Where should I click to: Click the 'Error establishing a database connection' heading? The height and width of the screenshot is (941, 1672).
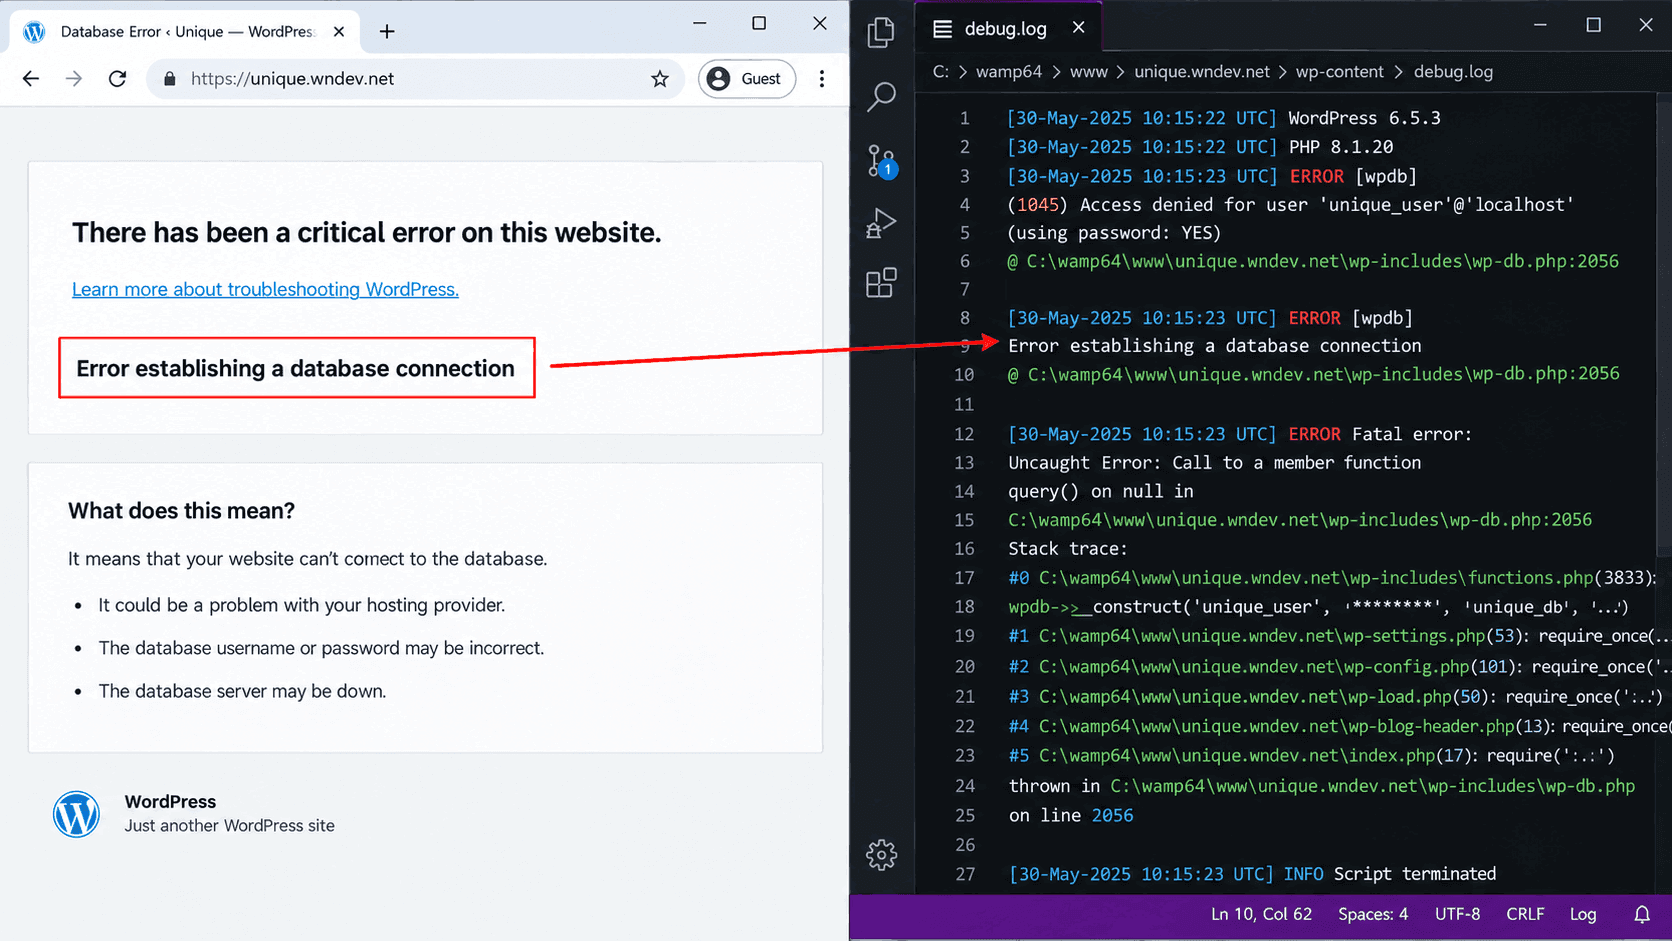pos(295,368)
